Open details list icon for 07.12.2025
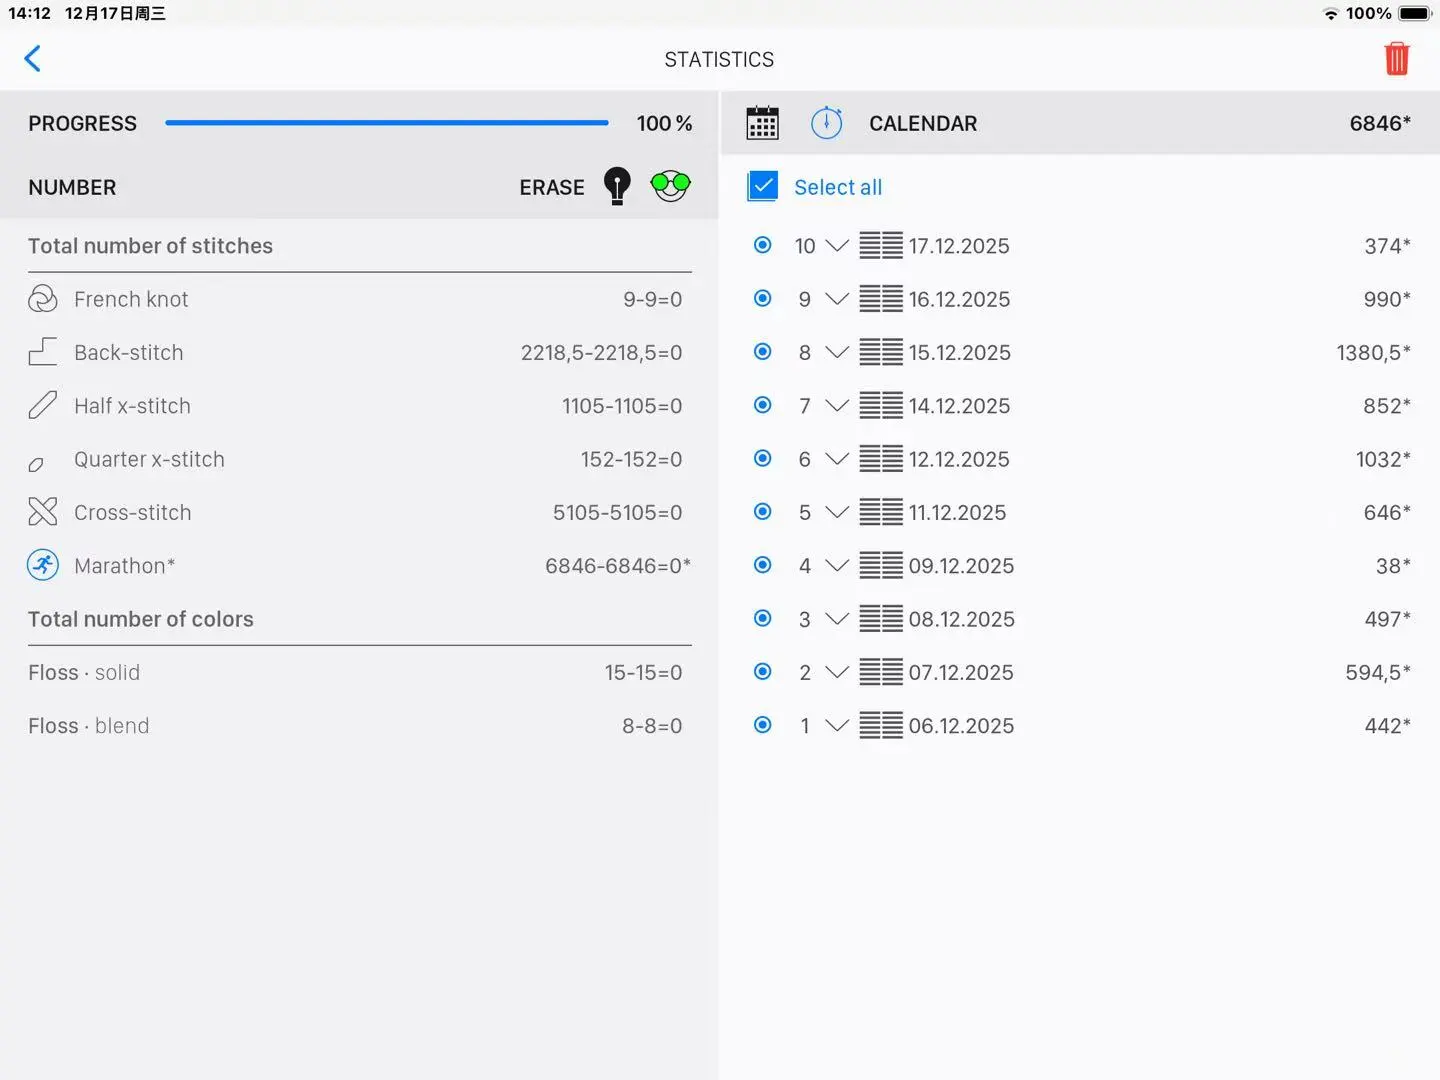This screenshot has width=1440, height=1080. [x=881, y=672]
